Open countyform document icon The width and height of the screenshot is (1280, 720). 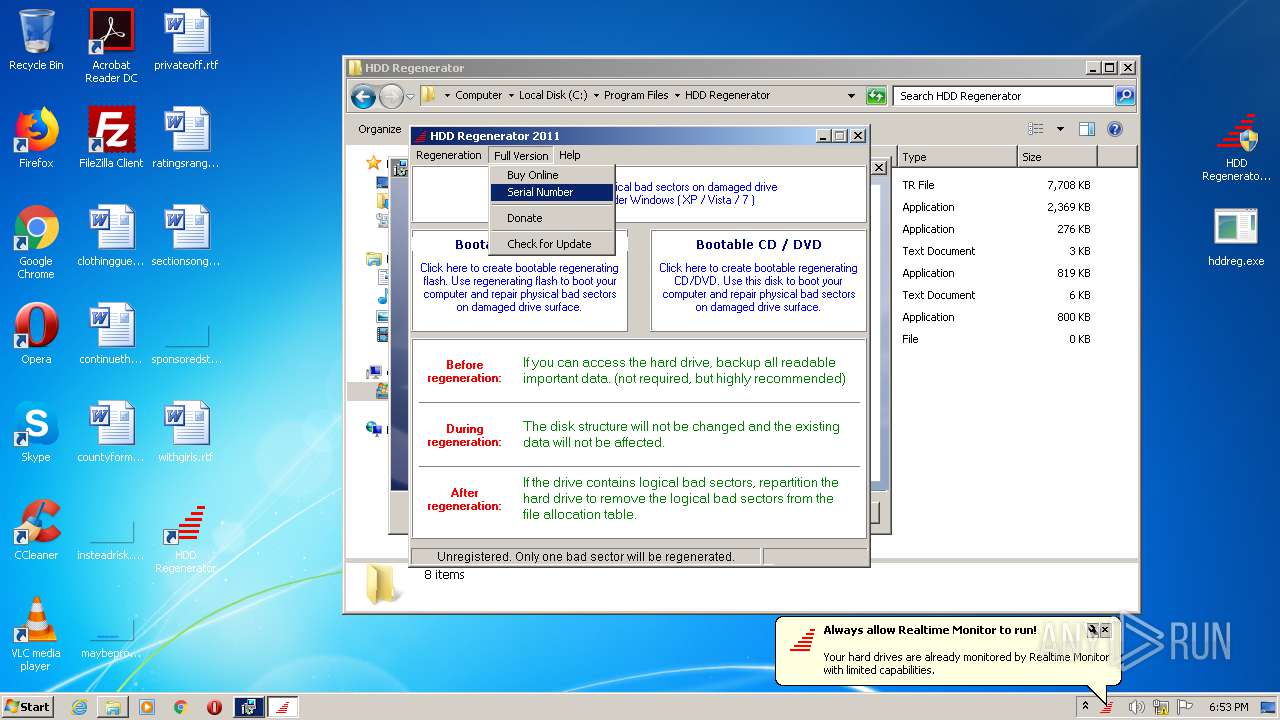coord(111,432)
